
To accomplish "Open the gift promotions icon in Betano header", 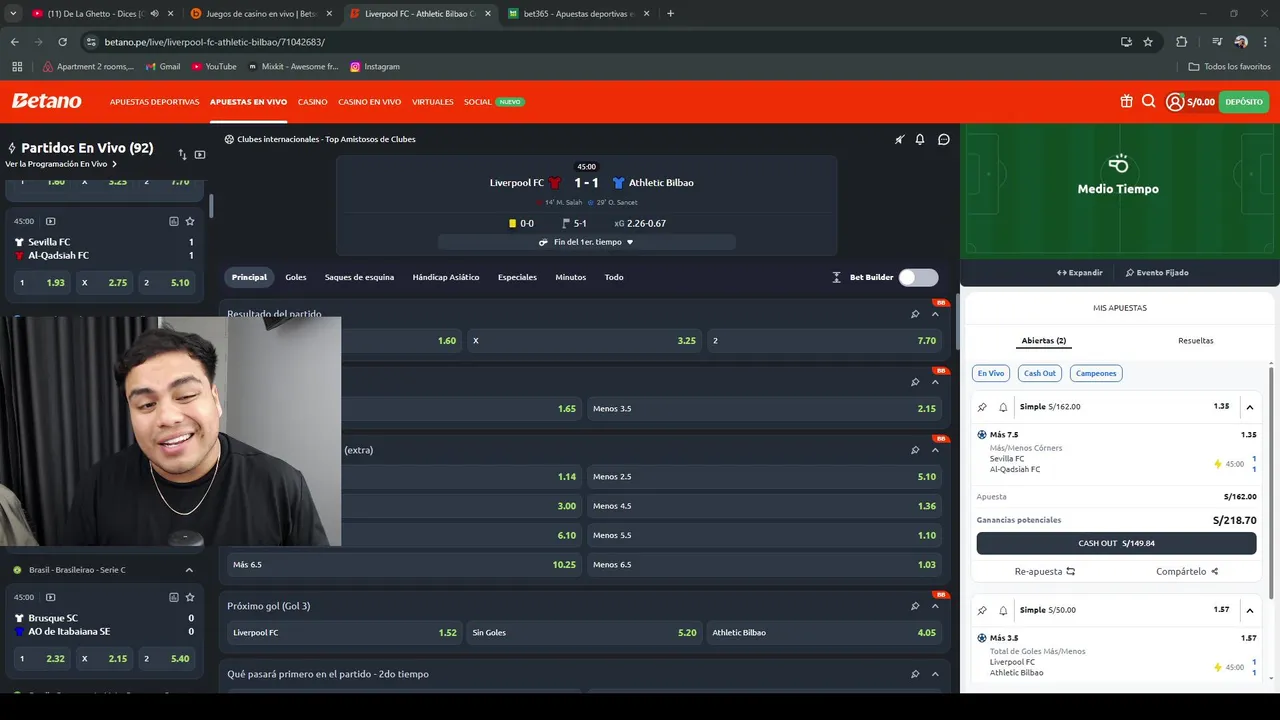I will coord(1126,101).
